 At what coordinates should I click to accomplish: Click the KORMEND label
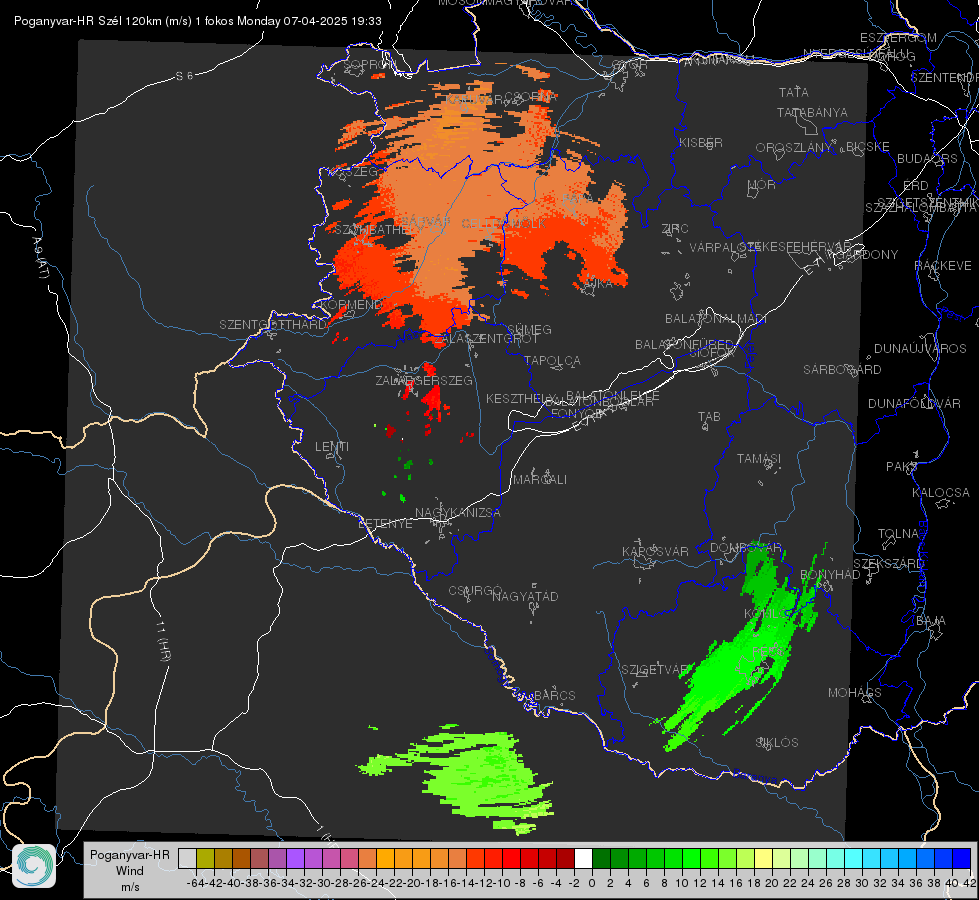coord(350,305)
